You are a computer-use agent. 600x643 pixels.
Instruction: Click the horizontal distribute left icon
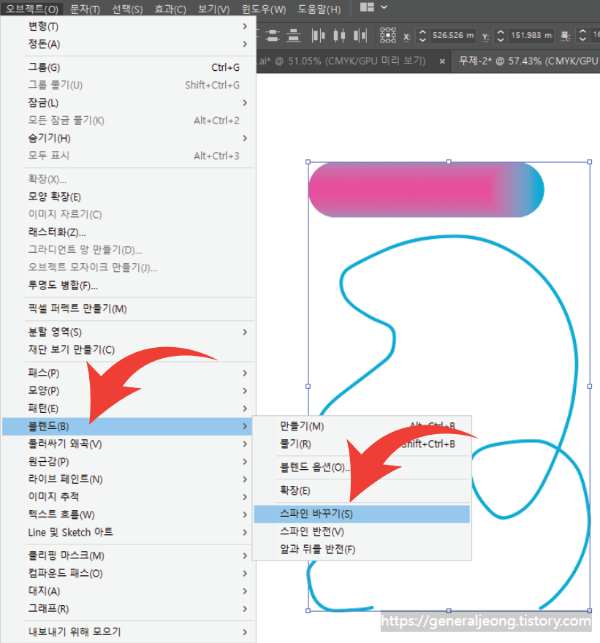(x=318, y=35)
